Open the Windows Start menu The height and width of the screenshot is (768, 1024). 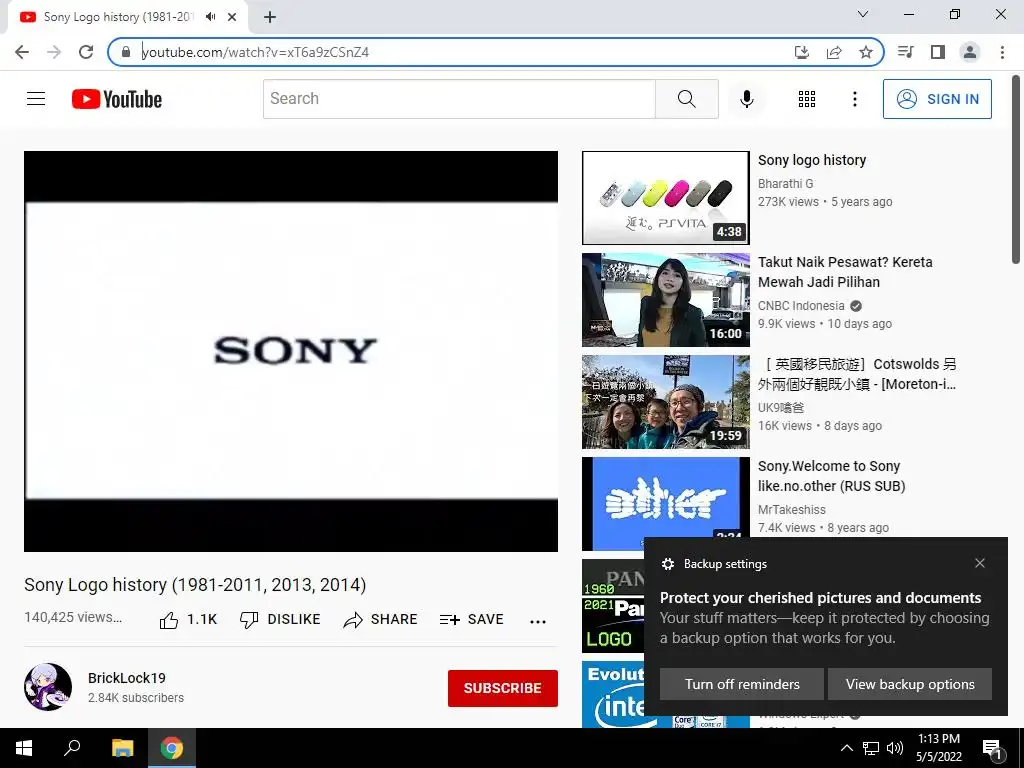24,748
